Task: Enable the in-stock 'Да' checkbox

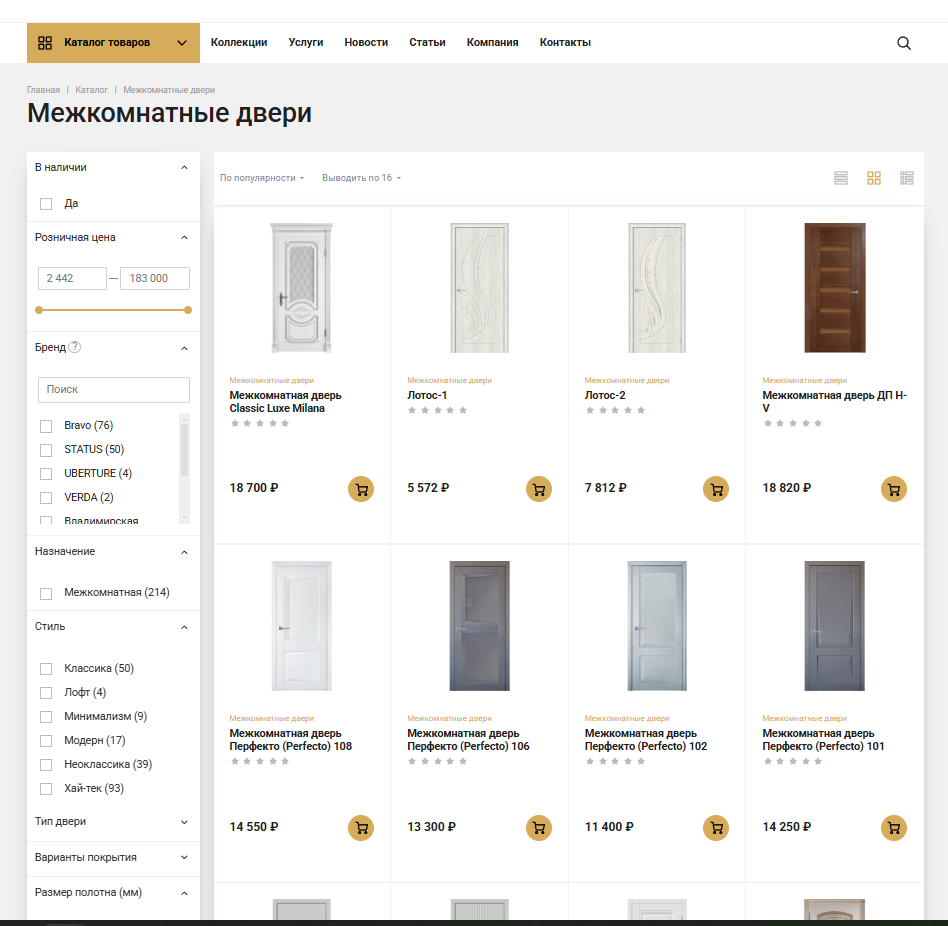Action: pos(46,204)
